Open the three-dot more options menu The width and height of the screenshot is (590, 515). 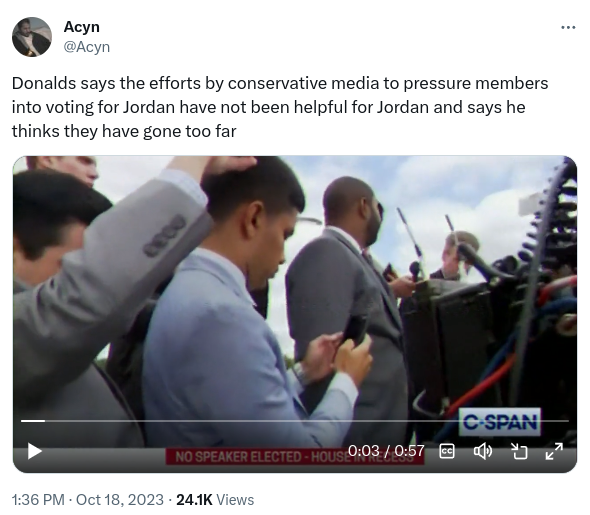[x=568, y=27]
